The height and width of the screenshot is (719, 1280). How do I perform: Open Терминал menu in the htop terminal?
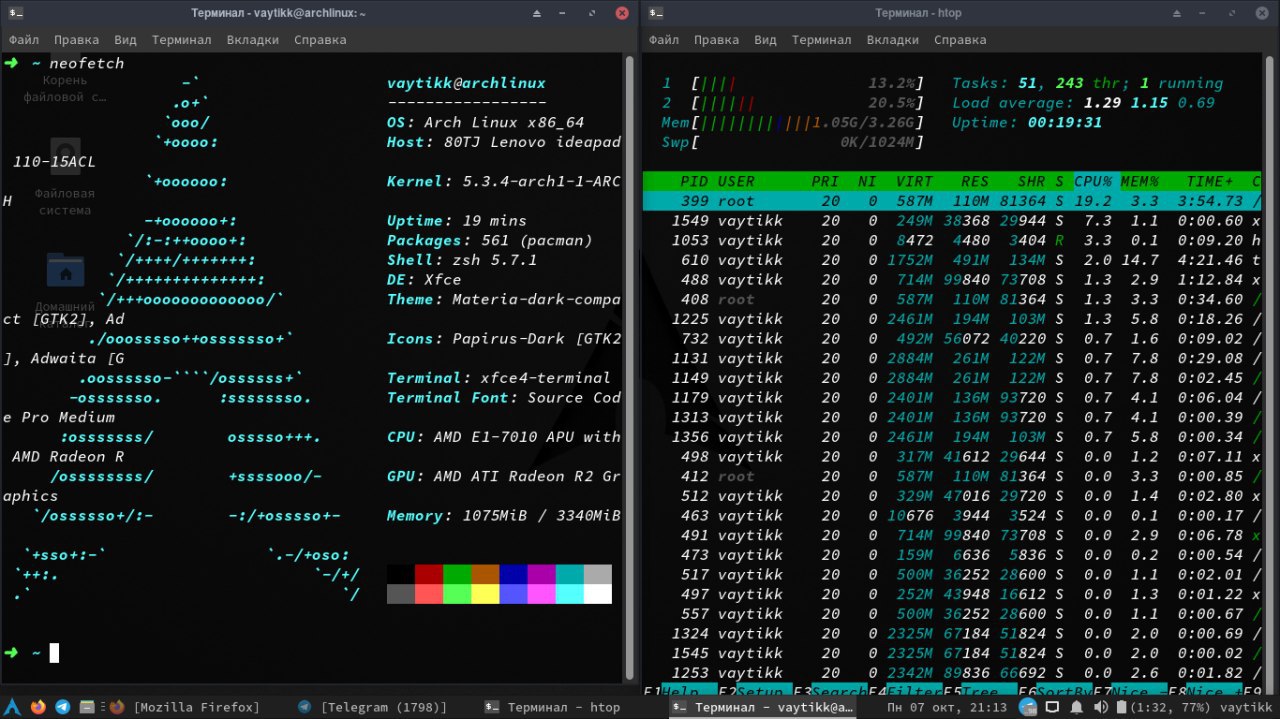821,40
